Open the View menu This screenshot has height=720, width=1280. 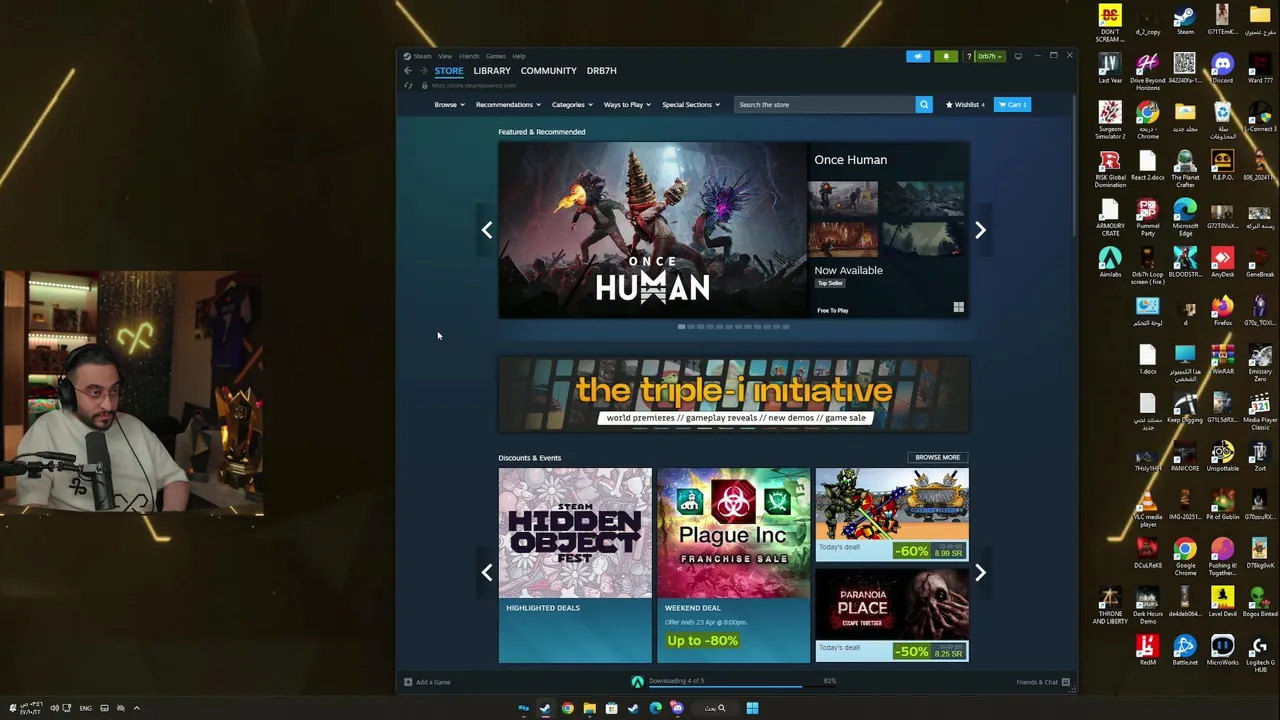point(445,56)
